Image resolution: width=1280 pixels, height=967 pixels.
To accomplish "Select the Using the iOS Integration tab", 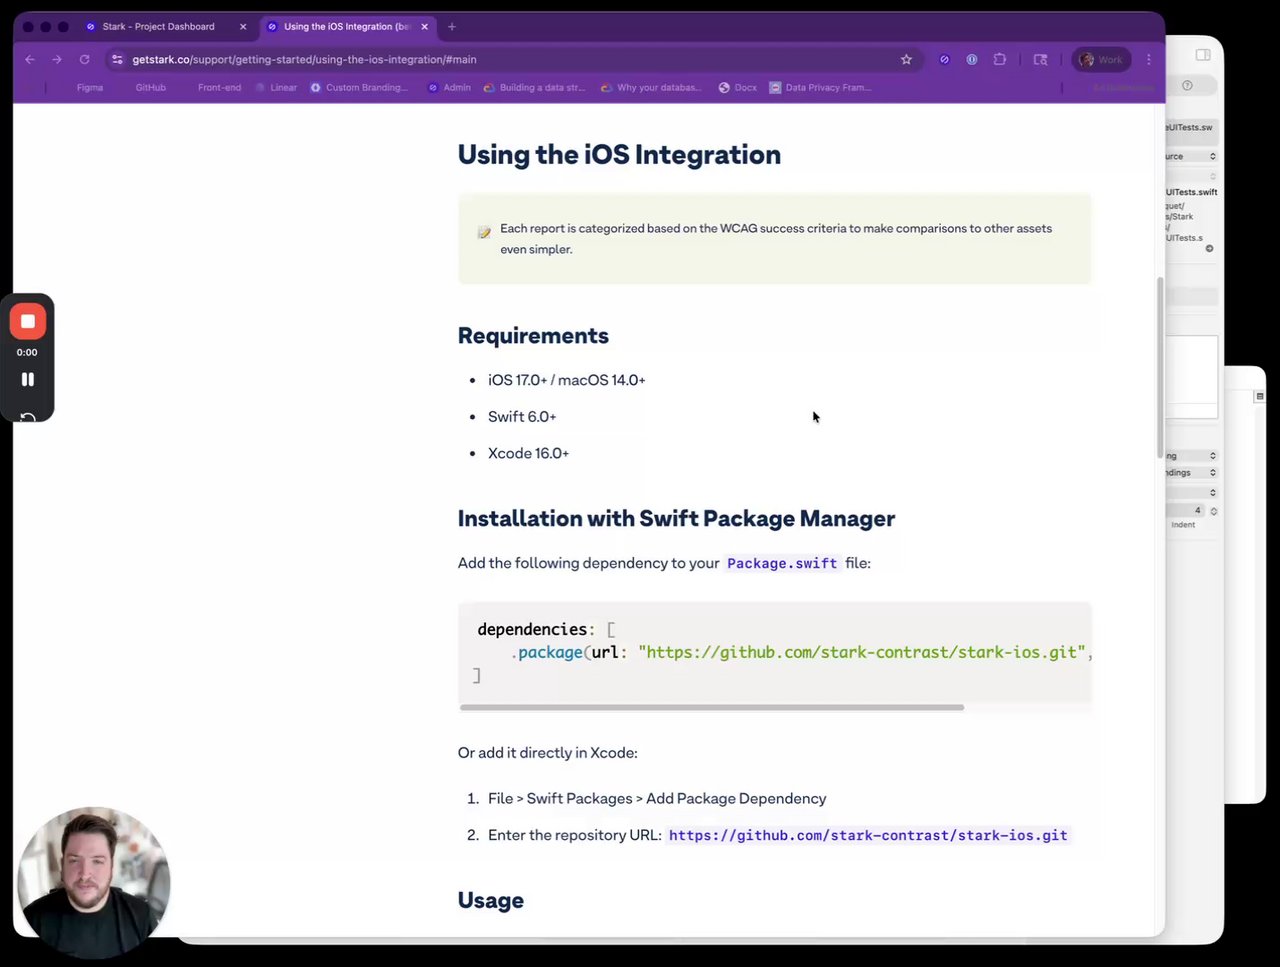I will coord(347,27).
